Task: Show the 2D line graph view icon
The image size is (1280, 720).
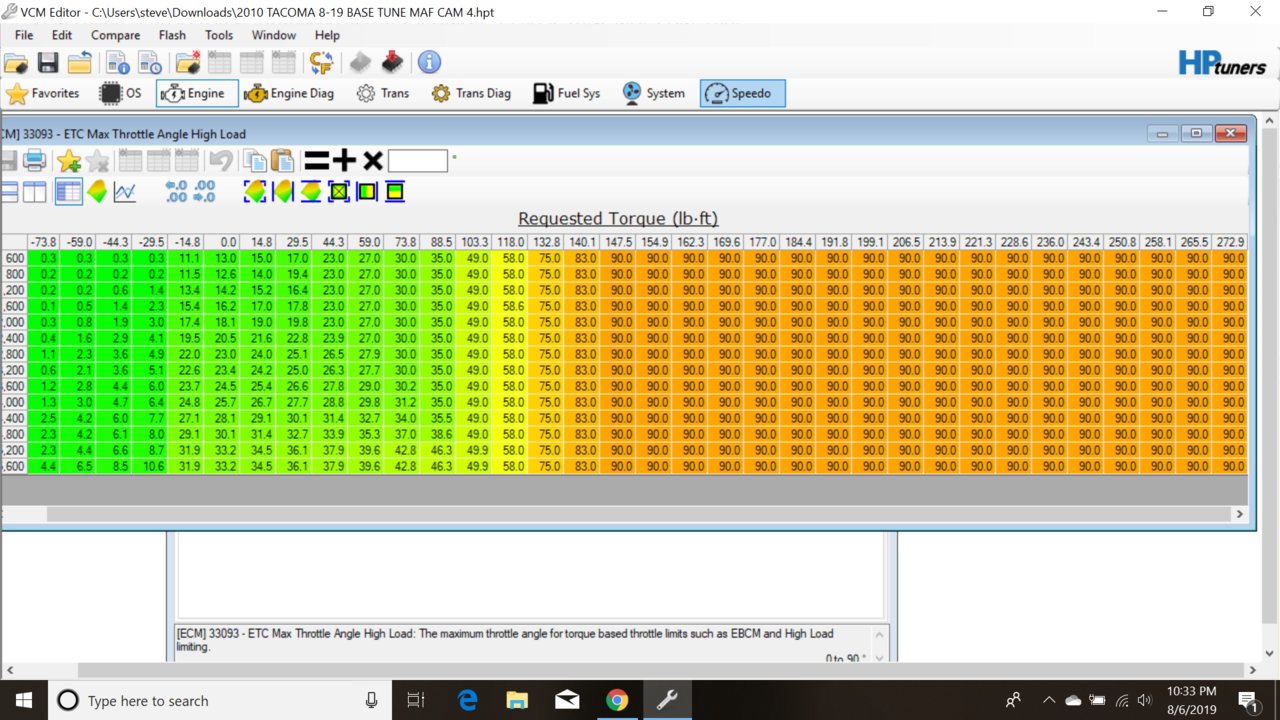Action: coord(125,192)
